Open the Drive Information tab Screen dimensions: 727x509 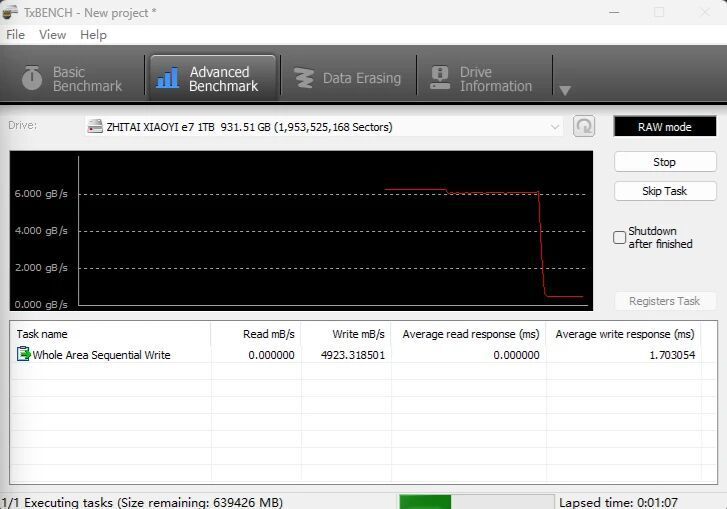[x=483, y=78]
